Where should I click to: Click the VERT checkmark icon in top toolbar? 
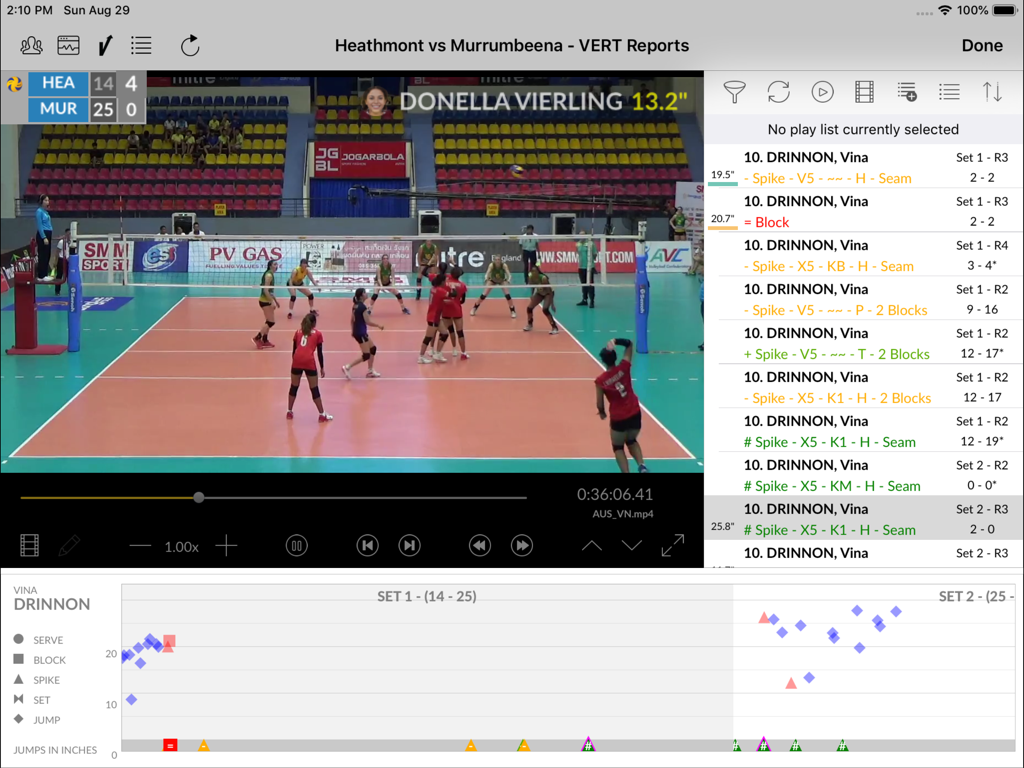click(x=104, y=45)
